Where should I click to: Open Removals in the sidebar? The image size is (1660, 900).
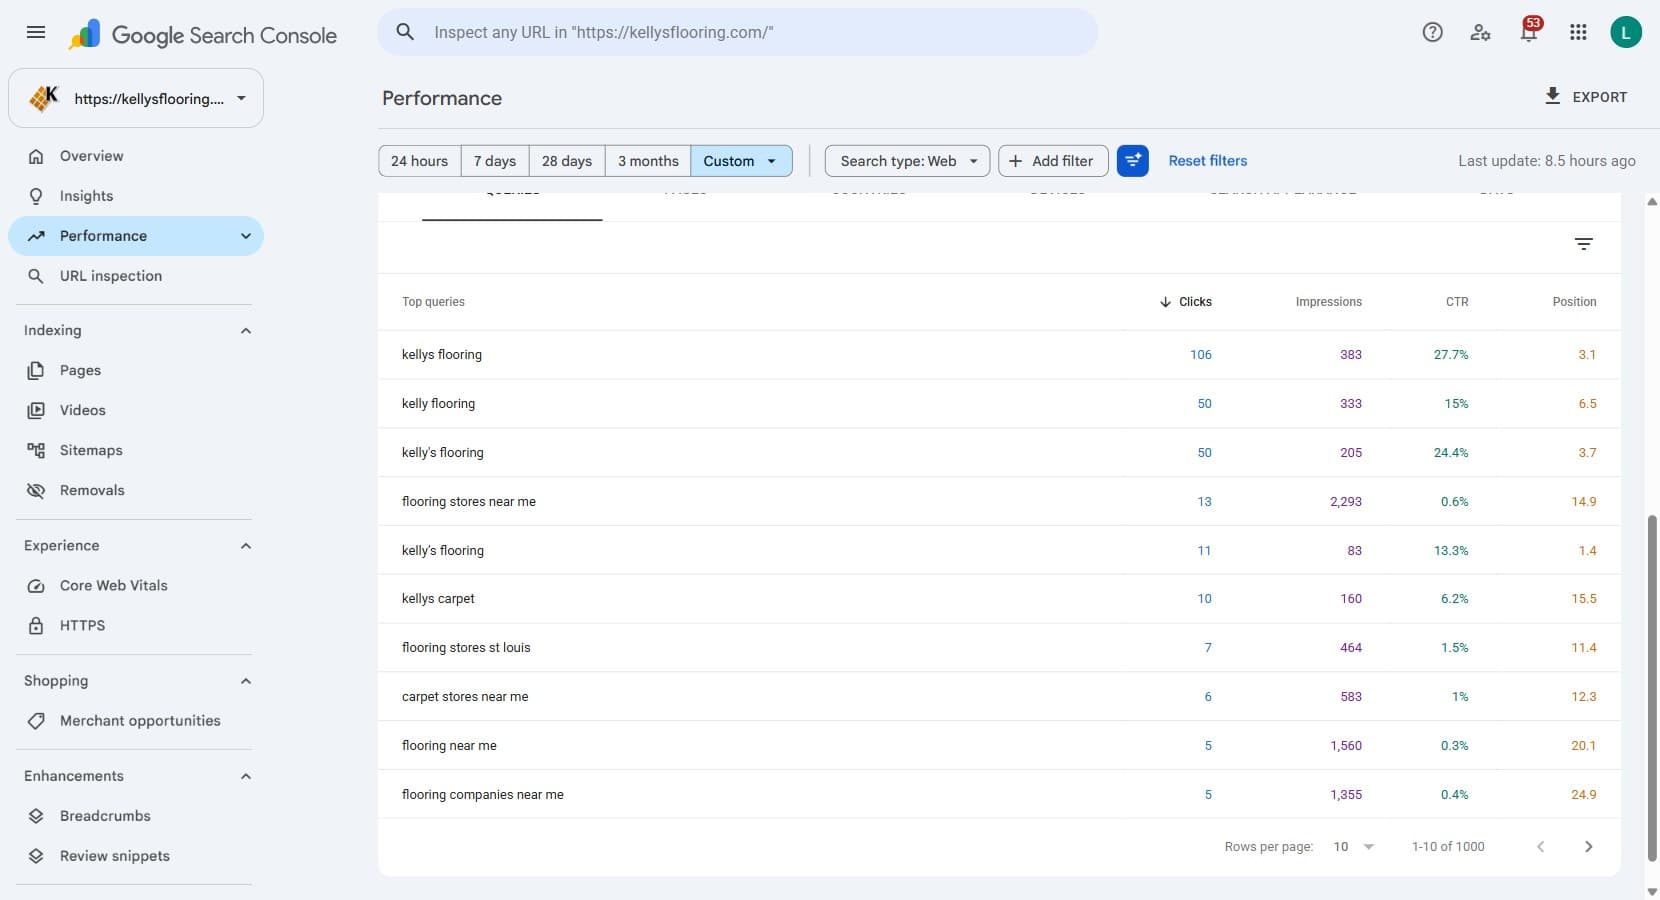(x=136, y=490)
